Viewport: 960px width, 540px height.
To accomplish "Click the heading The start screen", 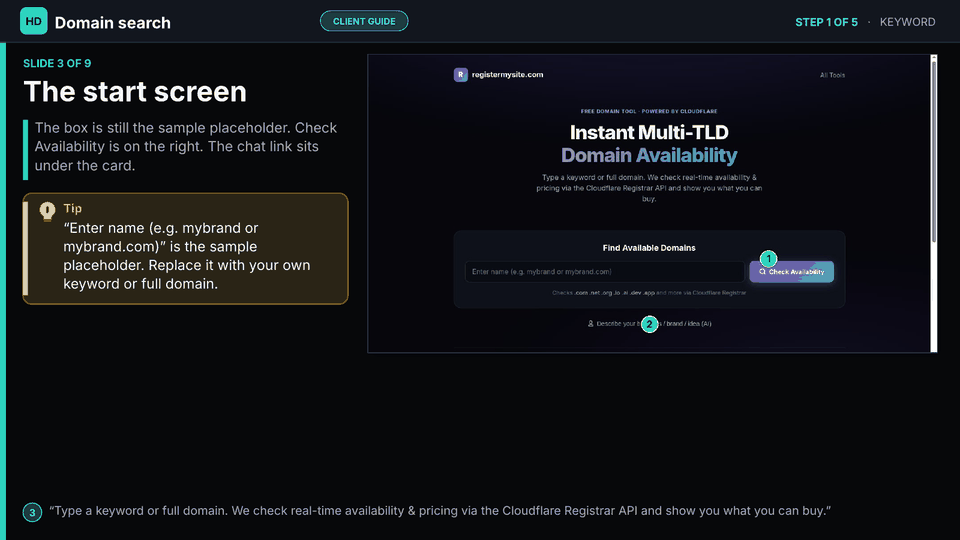I will click(x=135, y=92).
